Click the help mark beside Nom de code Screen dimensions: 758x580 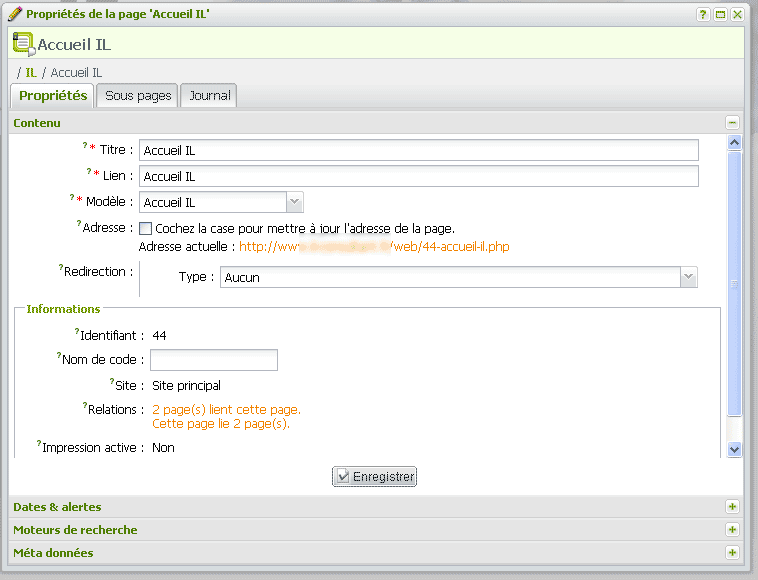(59, 355)
